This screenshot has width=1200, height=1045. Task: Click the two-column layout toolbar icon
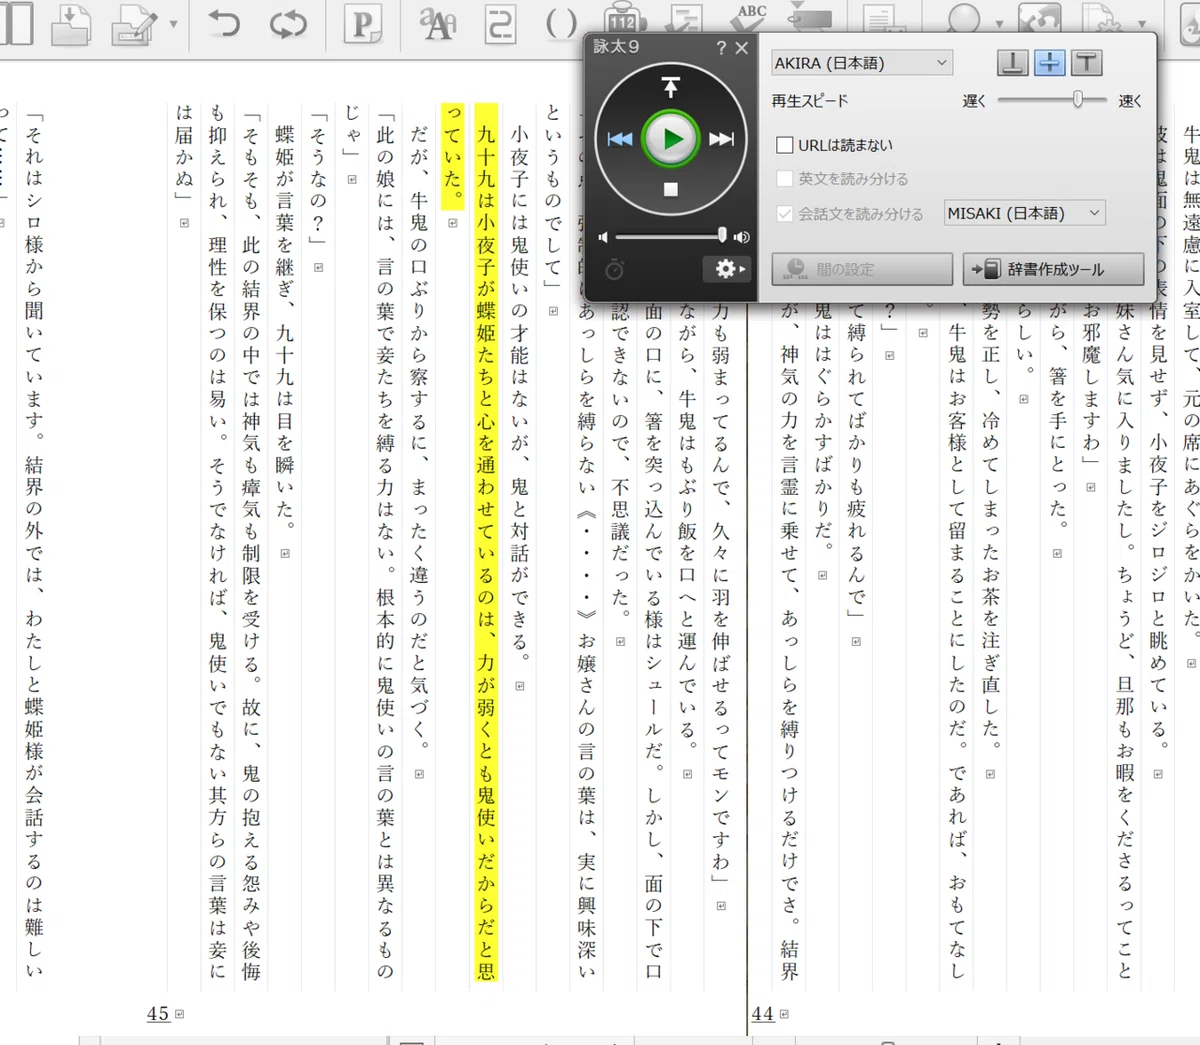(x=17, y=23)
